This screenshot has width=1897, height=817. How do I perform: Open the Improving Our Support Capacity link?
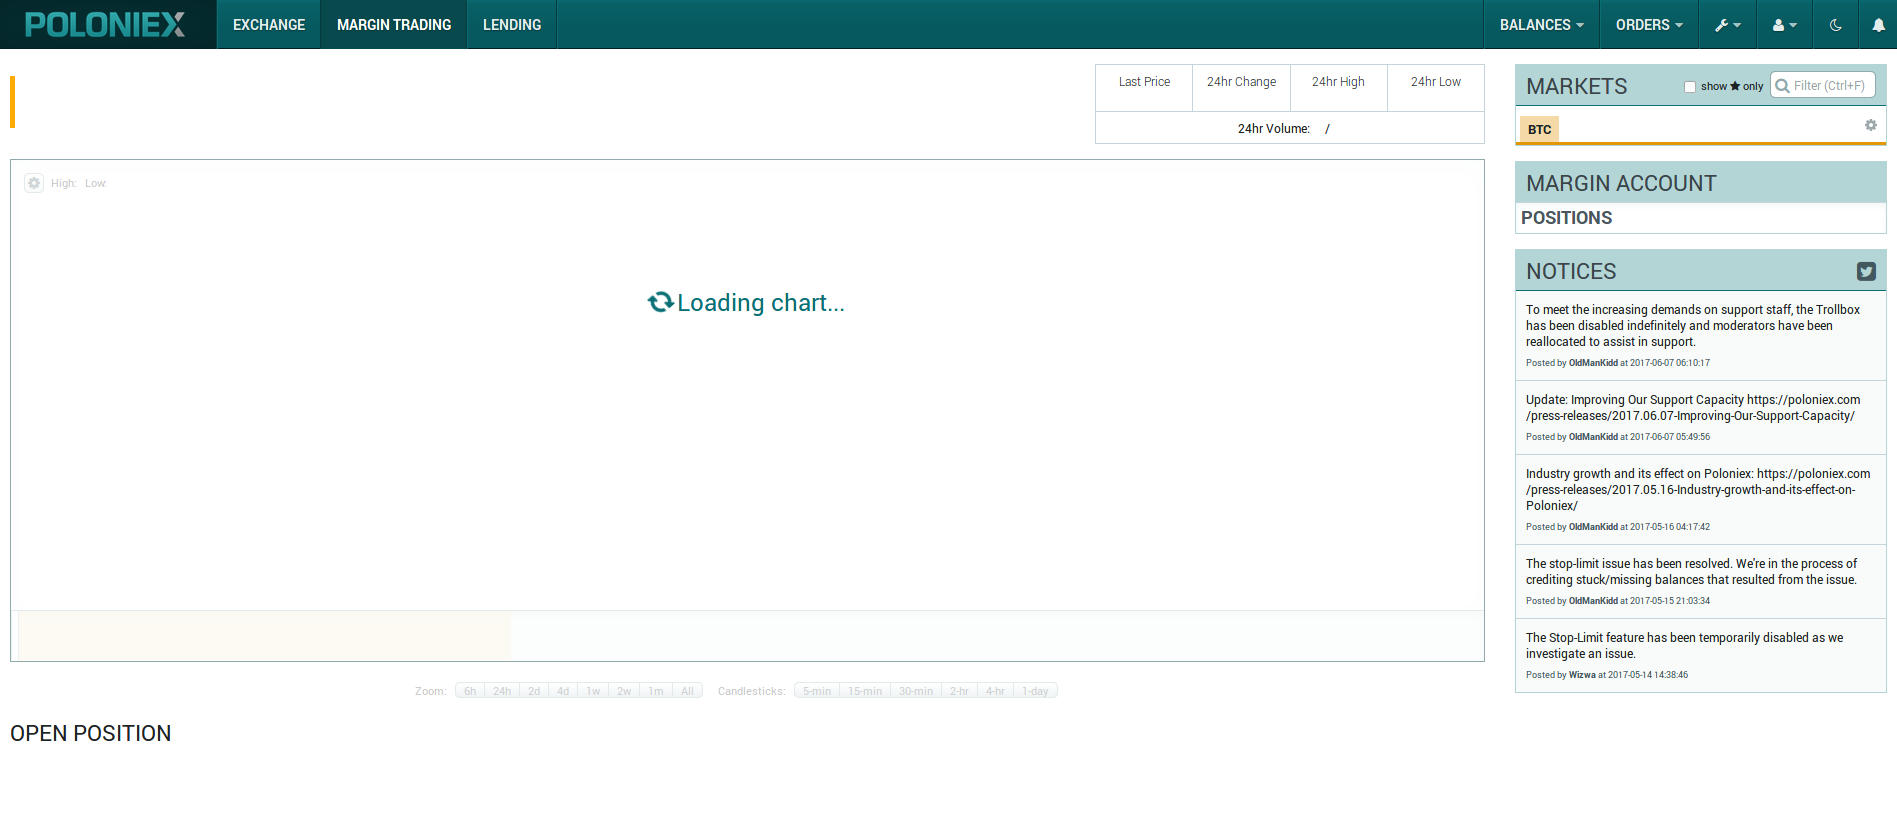coord(1693,408)
